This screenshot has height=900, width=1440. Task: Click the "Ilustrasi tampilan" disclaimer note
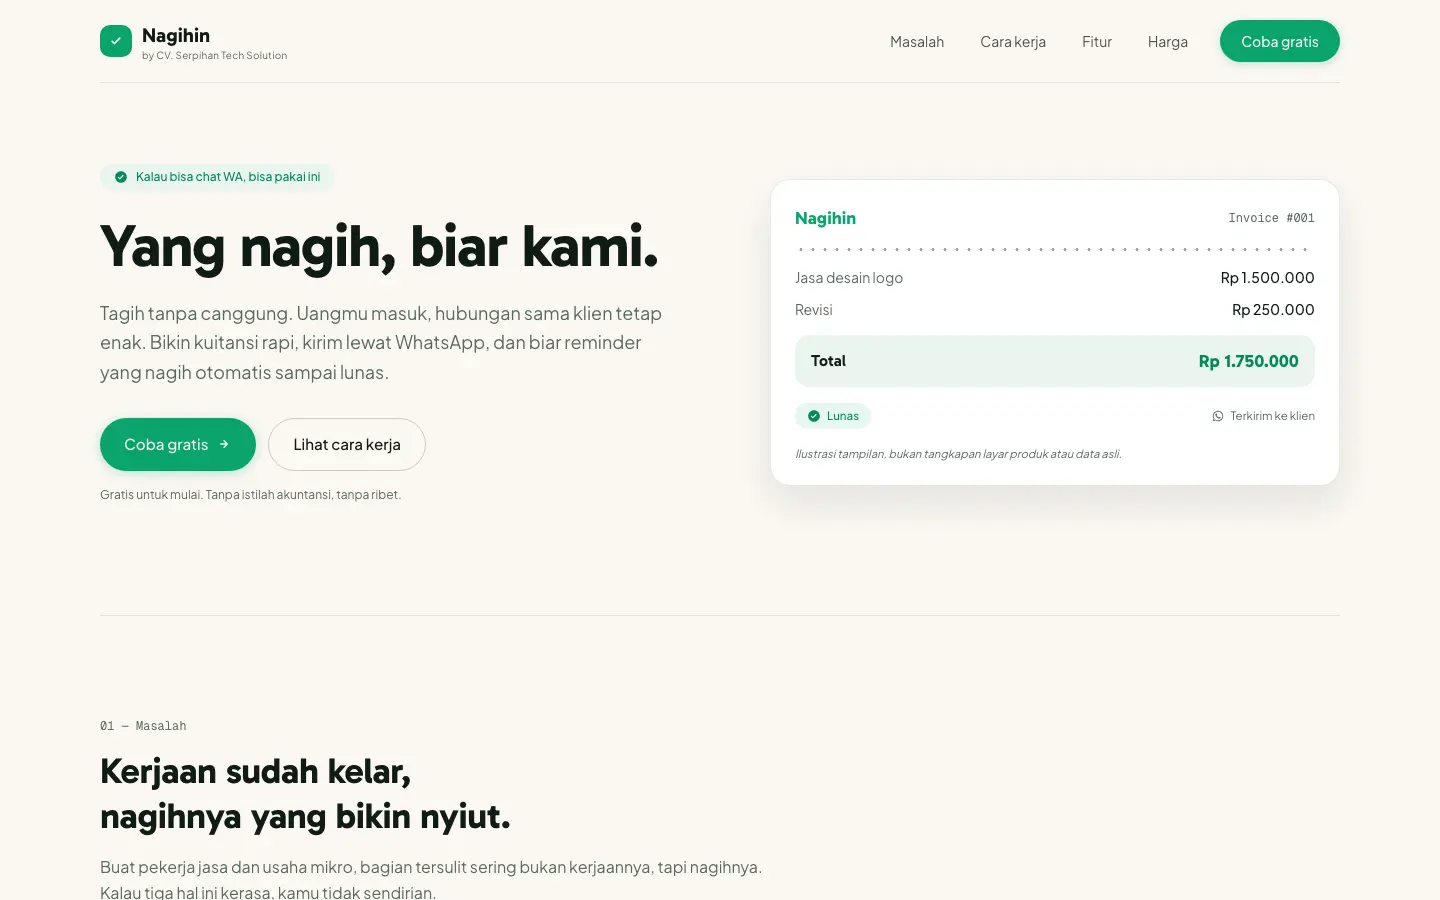pos(958,454)
